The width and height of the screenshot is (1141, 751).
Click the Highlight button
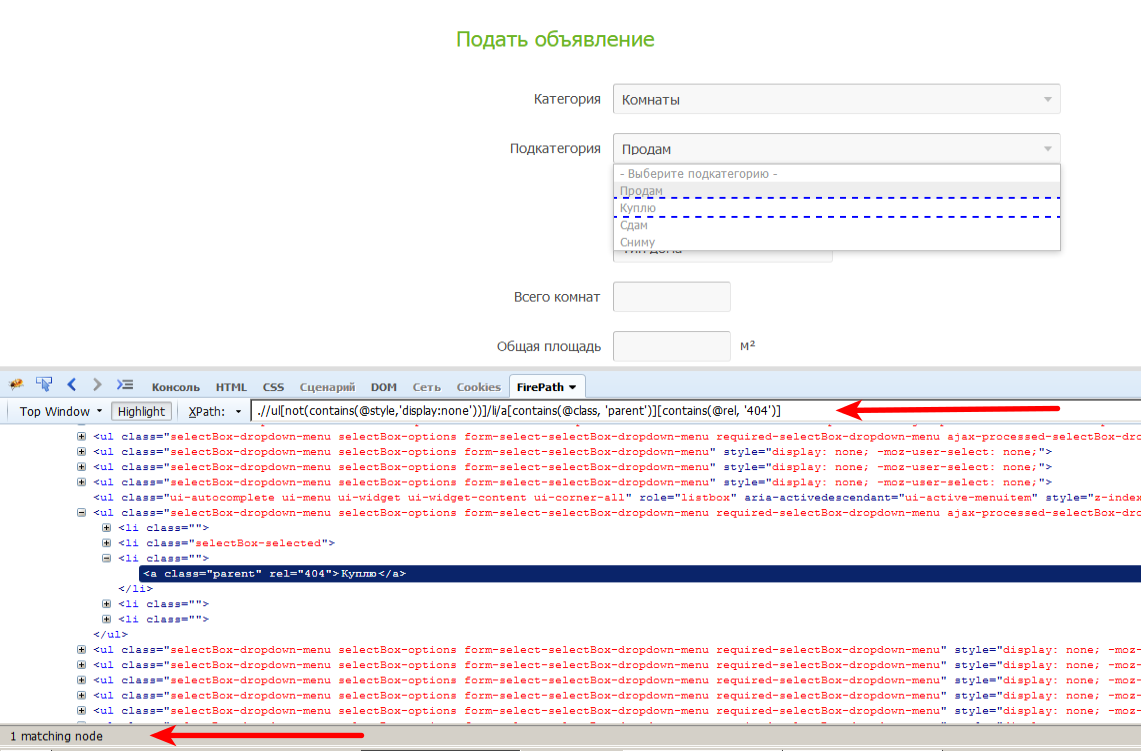point(141,411)
